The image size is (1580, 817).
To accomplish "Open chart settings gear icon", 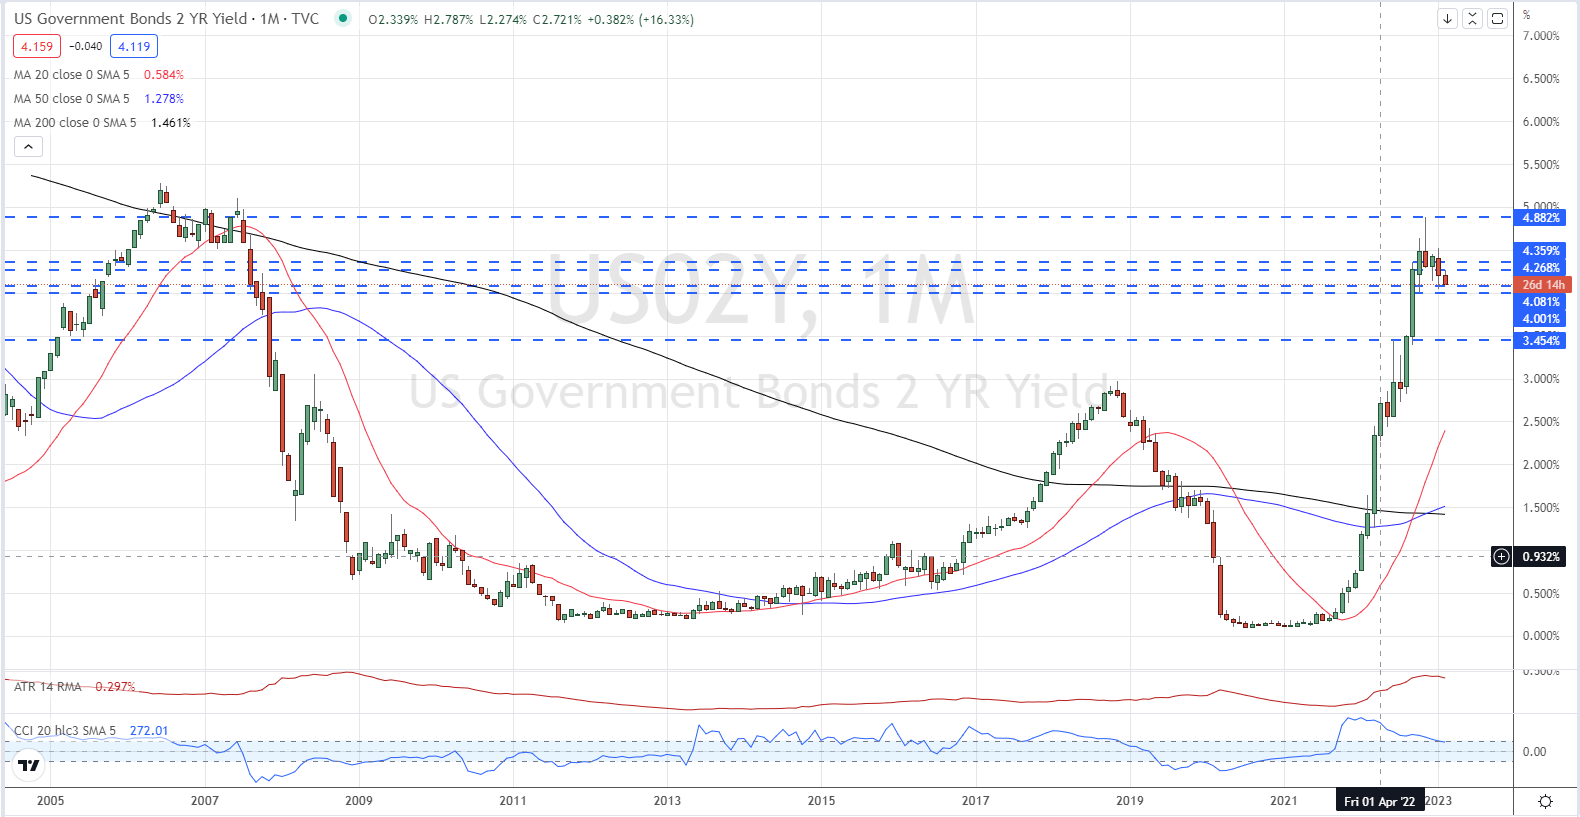I will click(1545, 801).
